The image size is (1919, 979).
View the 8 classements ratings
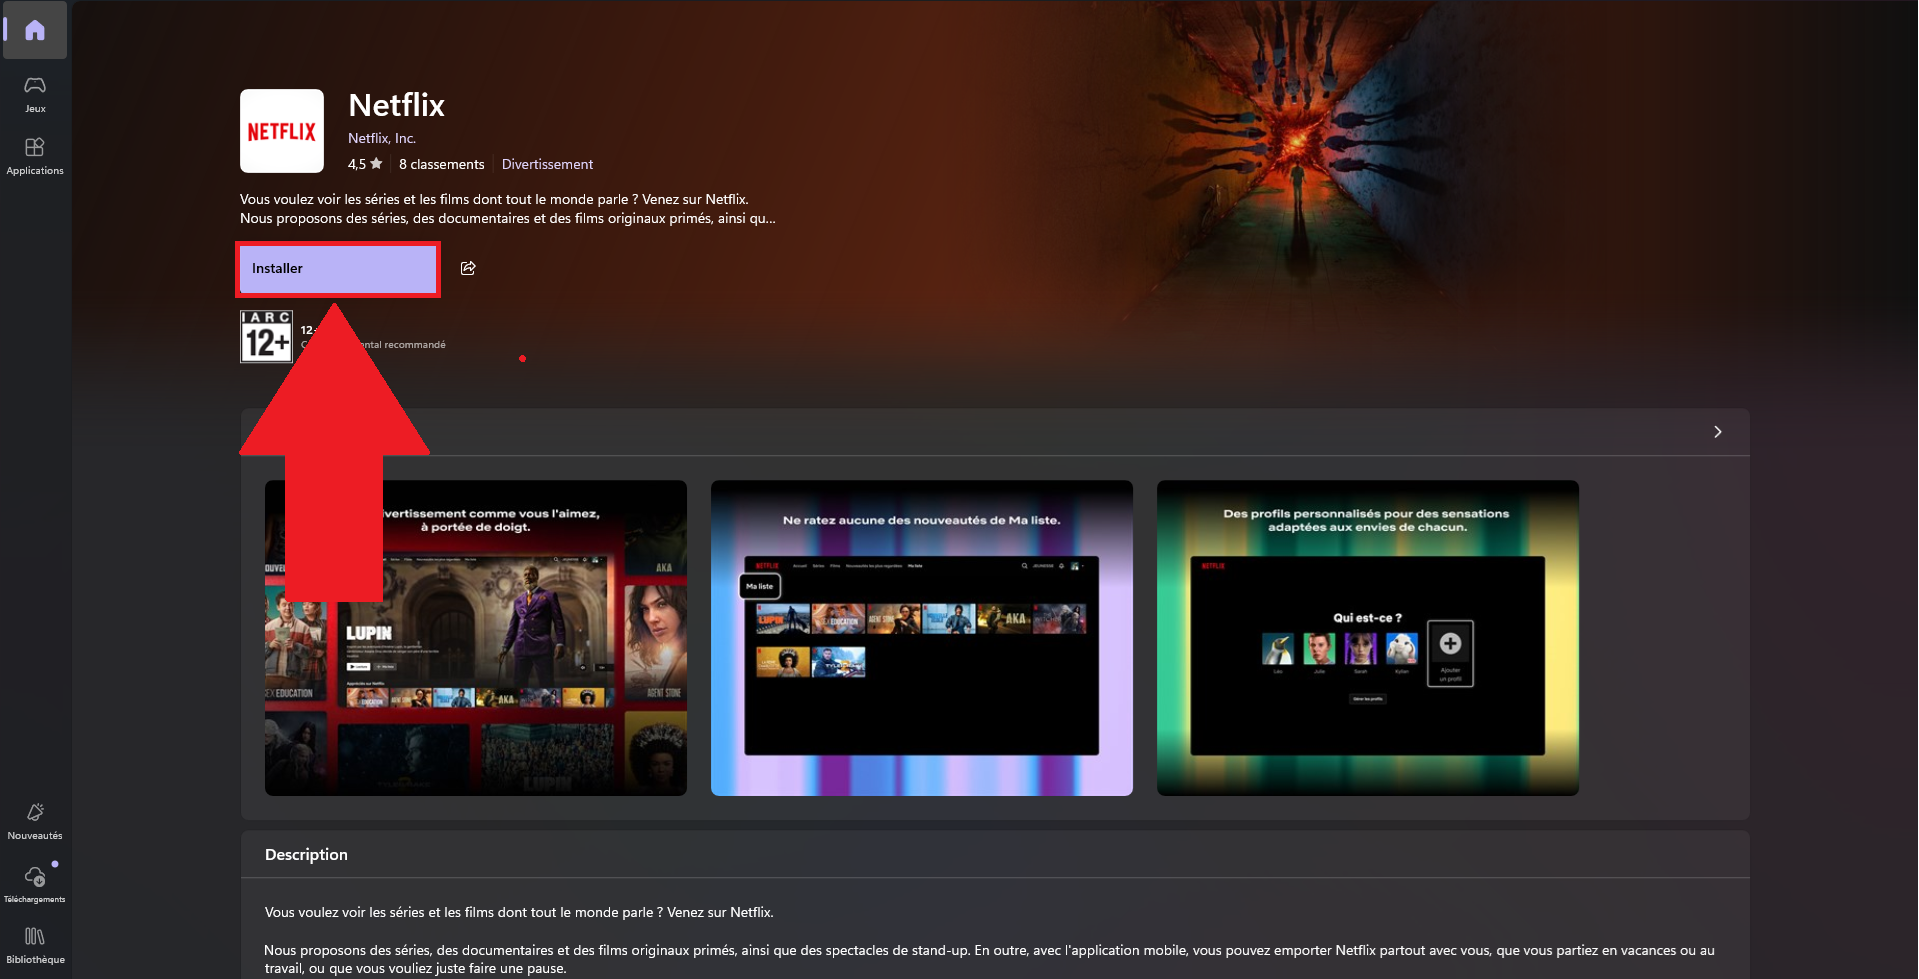coord(441,164)
